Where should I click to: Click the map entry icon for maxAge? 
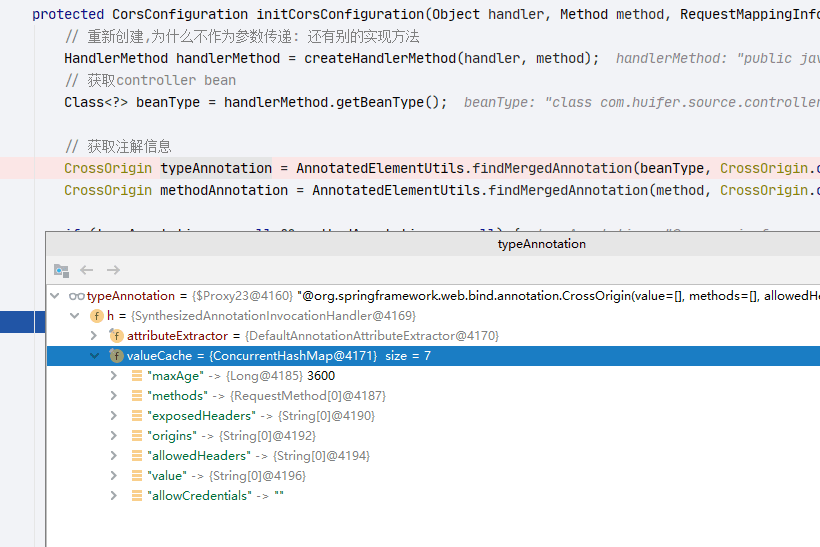coord(137,375)
